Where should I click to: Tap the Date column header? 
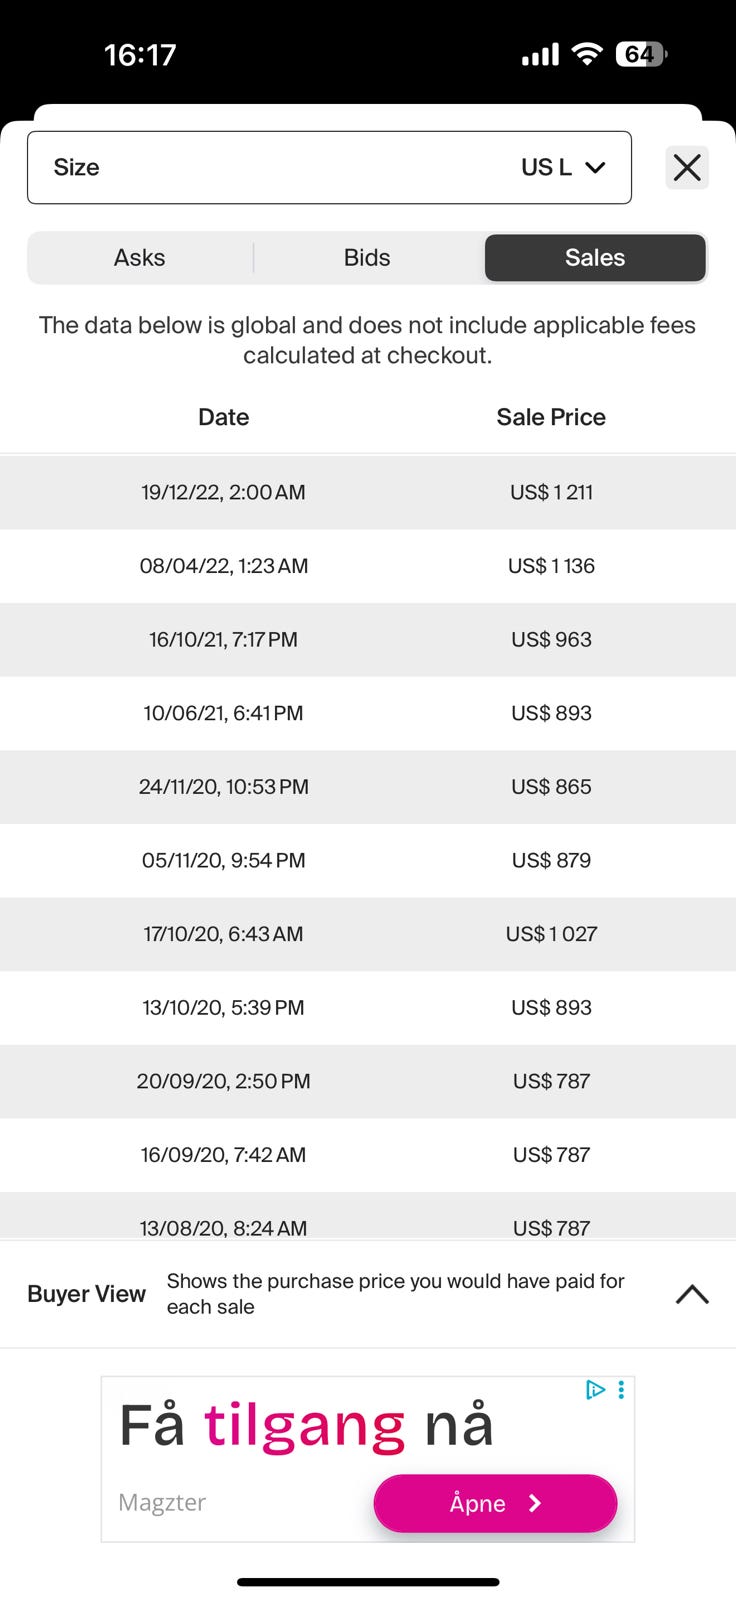(x=223, y=417)
